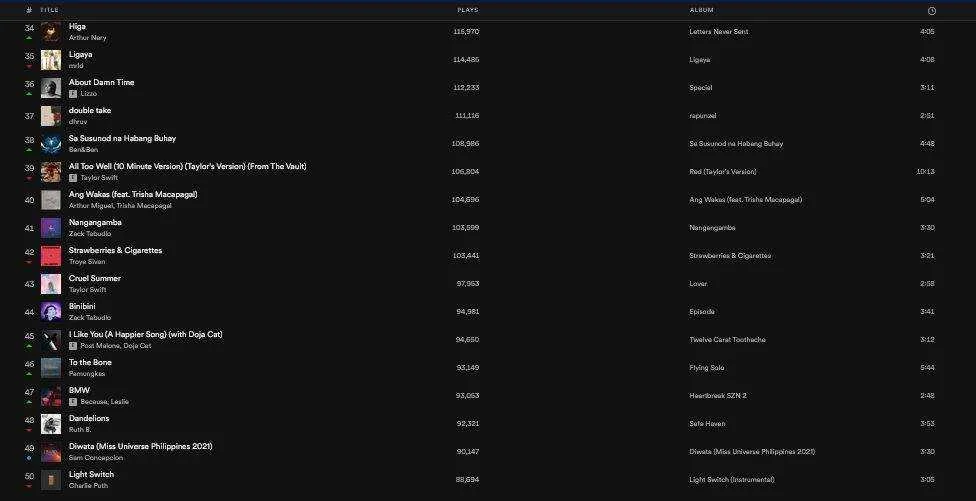Screen dimensions: 976x501
Task: Click green up arrow under rank 34
Action: (29, 38)
